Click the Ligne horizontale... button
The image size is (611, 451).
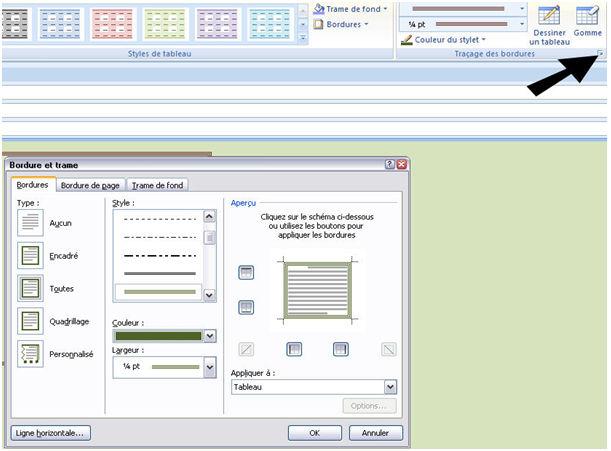51,433
